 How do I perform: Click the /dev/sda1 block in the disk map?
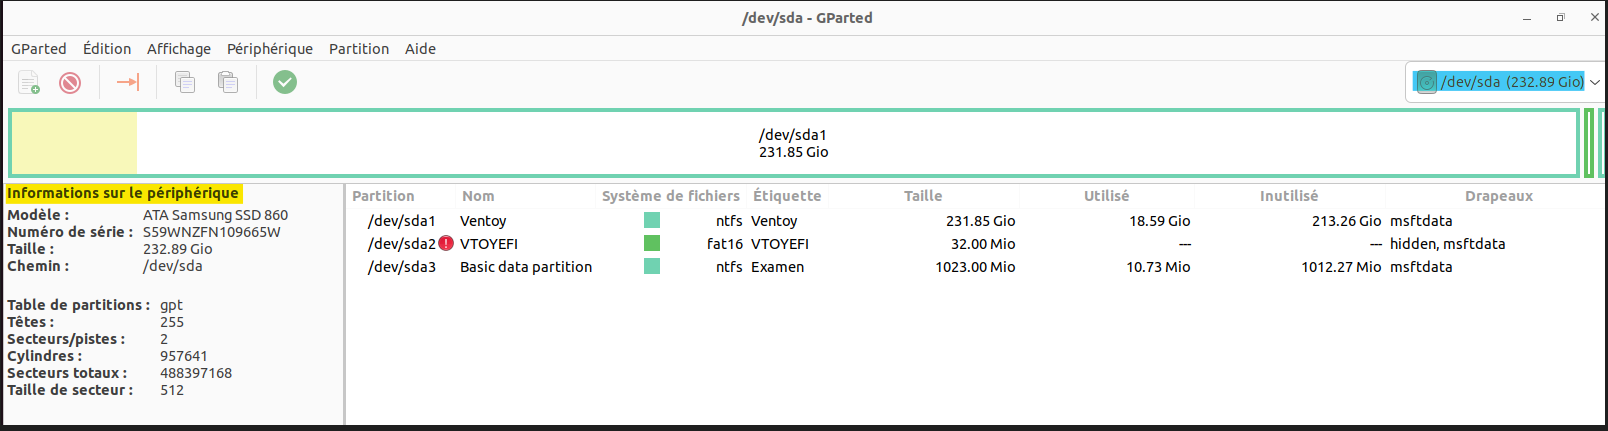793,143
